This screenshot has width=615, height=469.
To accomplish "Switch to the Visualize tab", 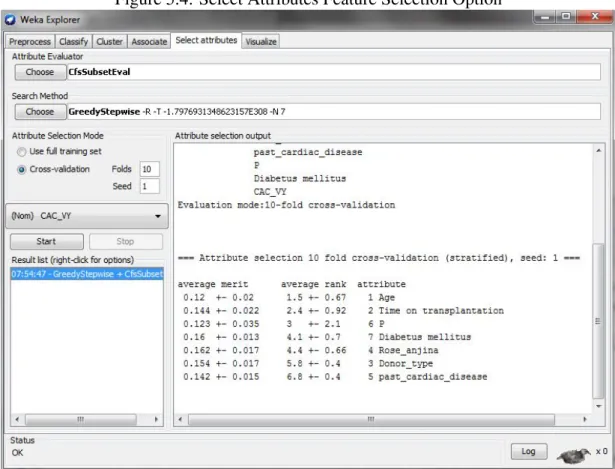I will [x=261, y=42].
